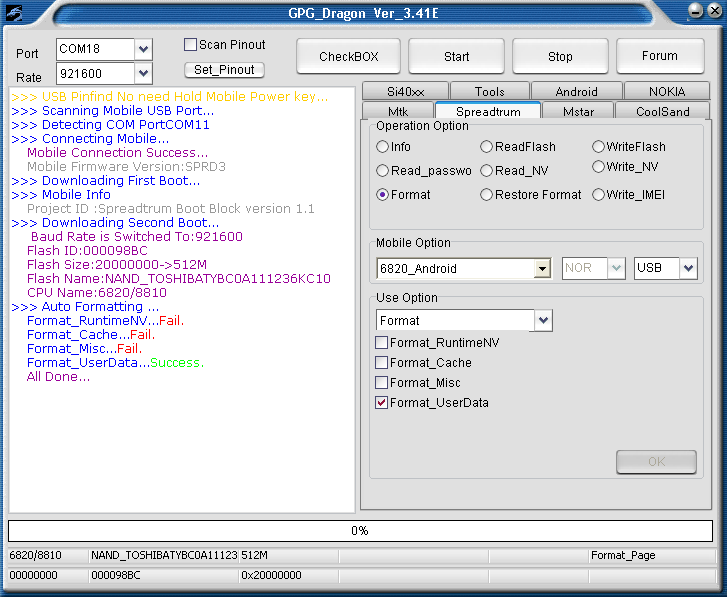Uncheck the Format_UserData checkbox

382,403
